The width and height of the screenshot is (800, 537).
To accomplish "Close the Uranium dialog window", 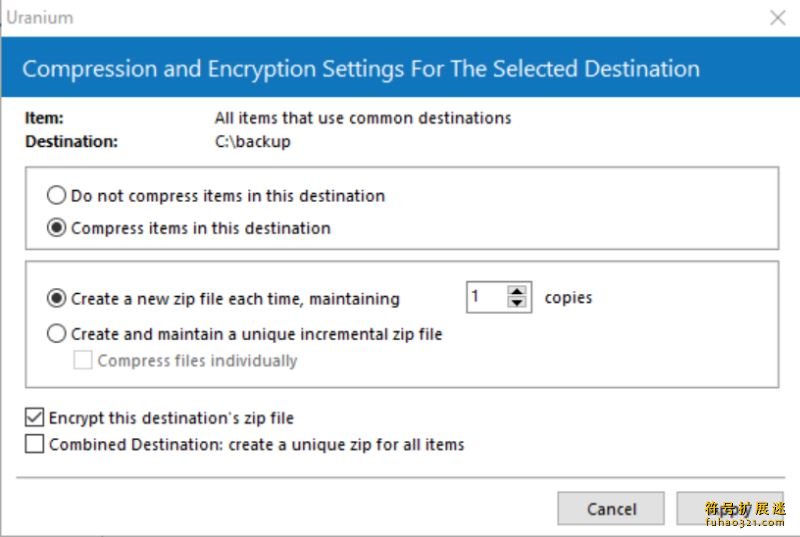I will click(x=778, y=18).
